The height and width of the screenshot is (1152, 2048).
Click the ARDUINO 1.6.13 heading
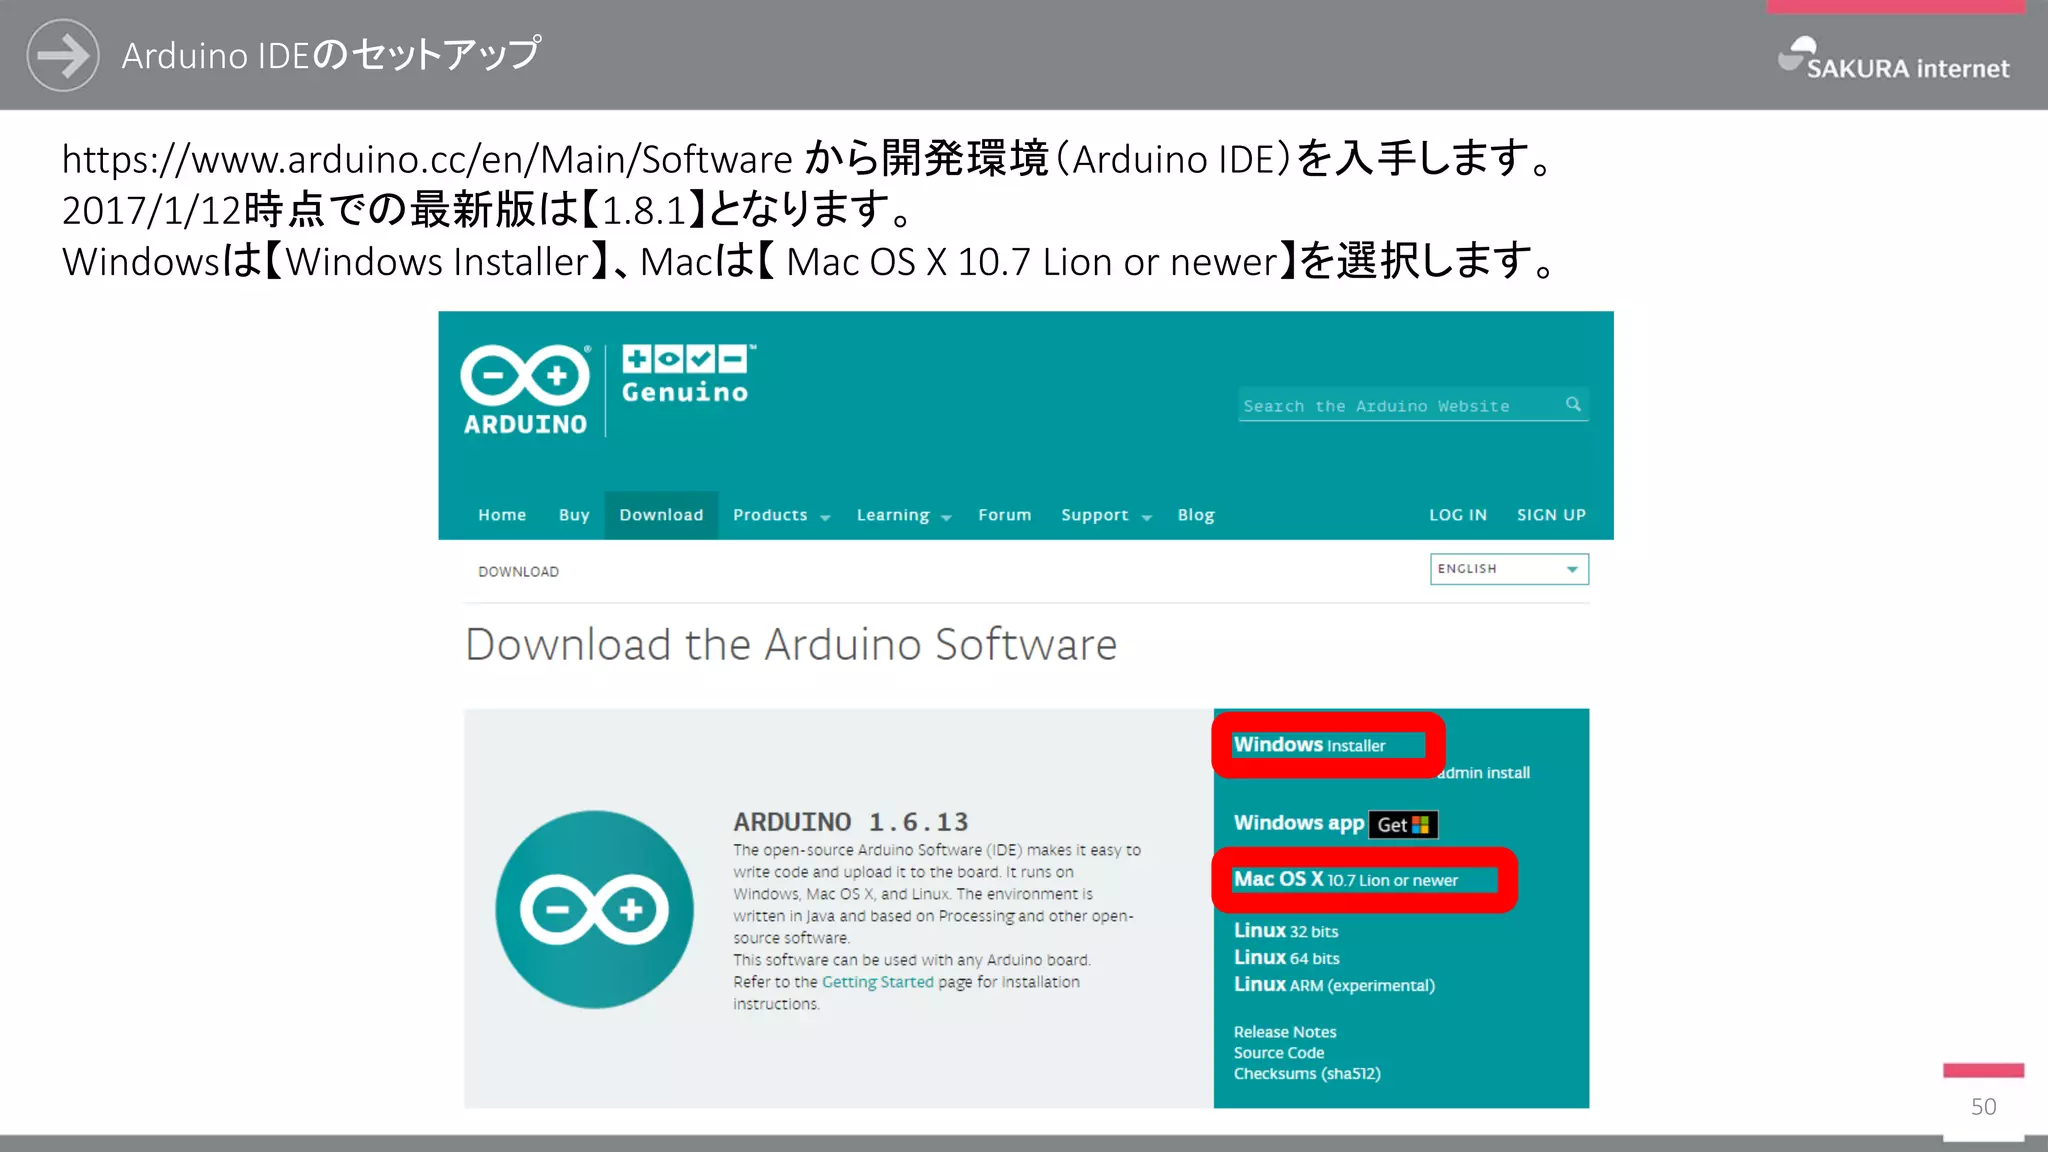pyautogui.click(x=851, y=822)
